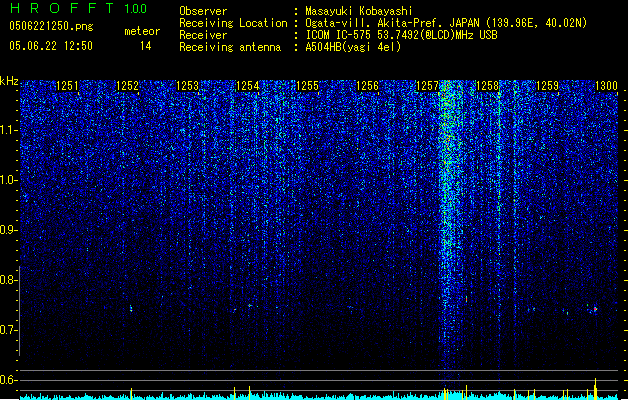Viewport: 629px width, 400px height.
Task: Select antenna value A504HB(yagi 4el)
Action: click(353, 47)
